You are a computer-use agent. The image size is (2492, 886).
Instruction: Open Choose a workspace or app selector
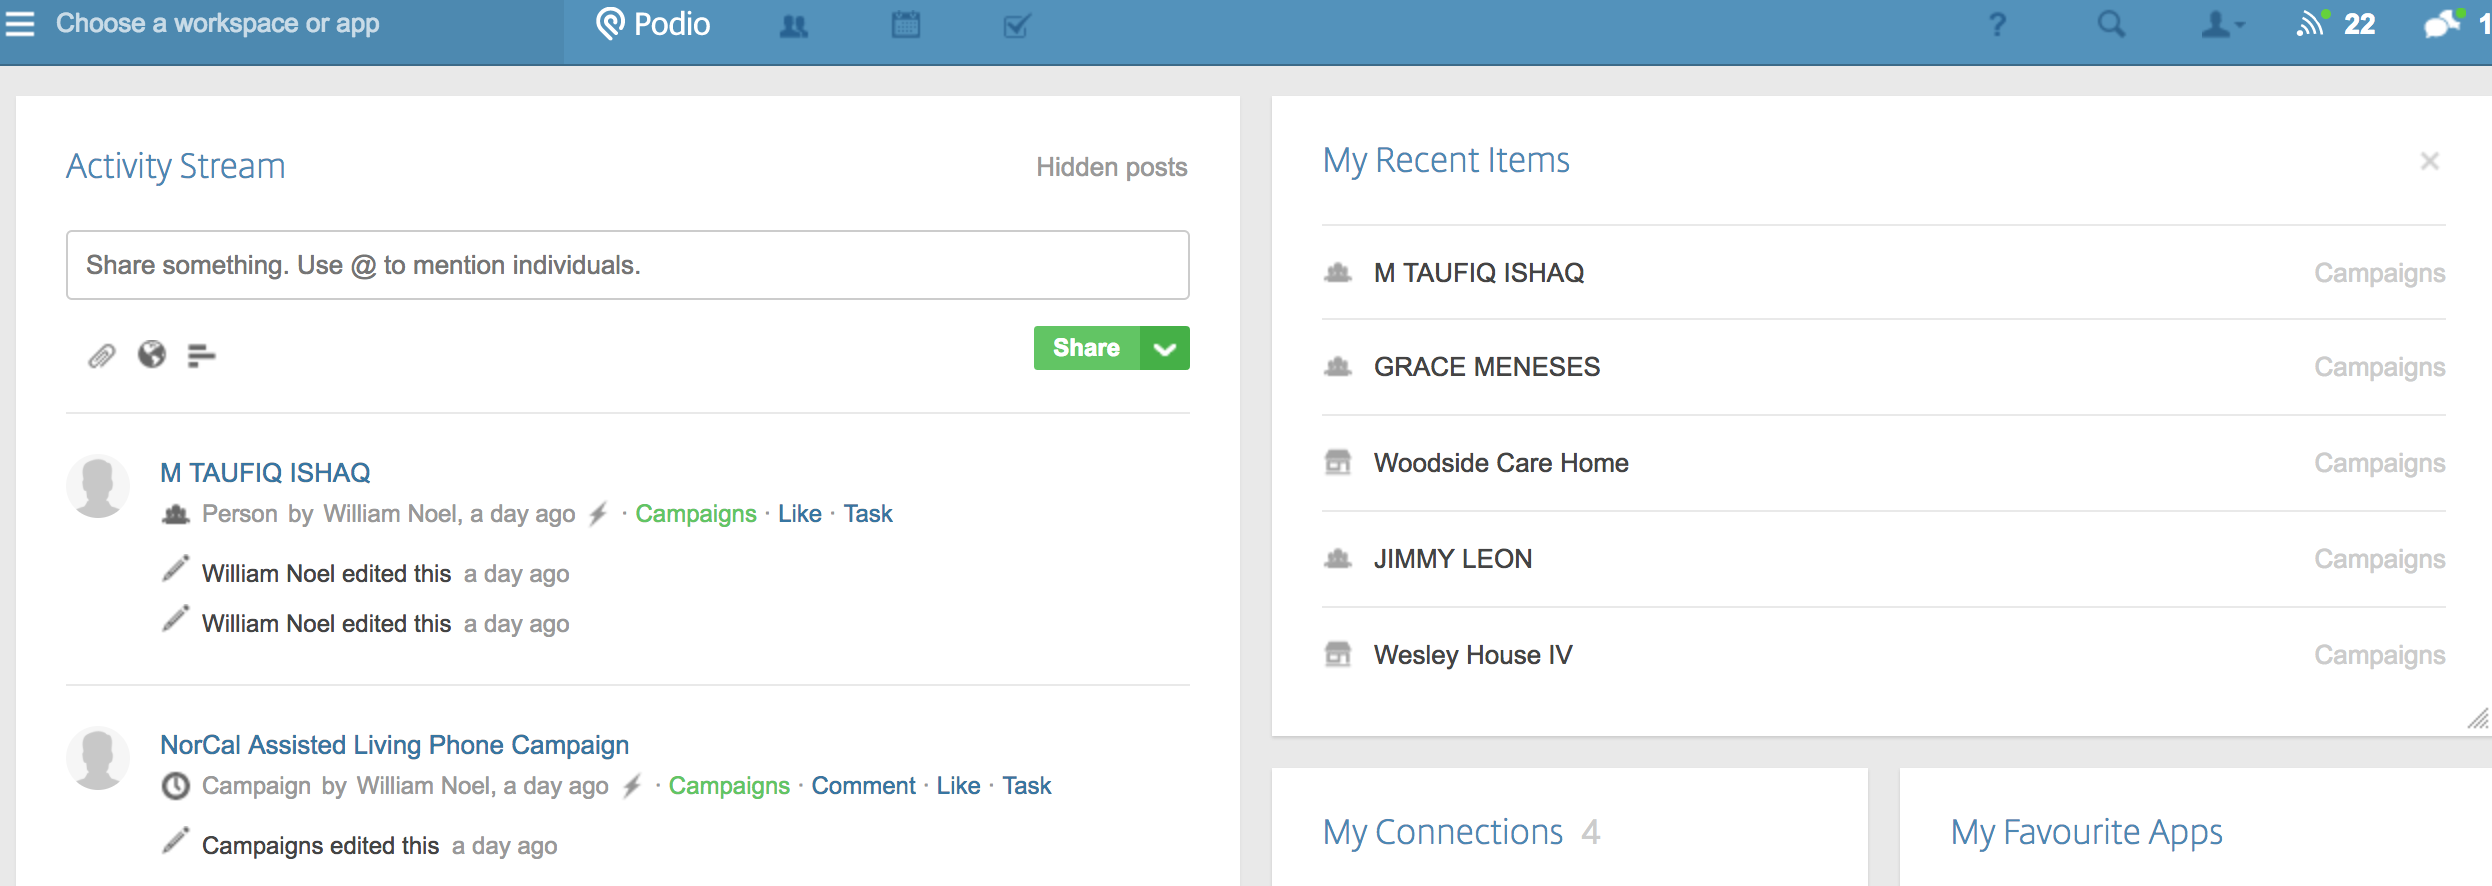tap(217, 24)
